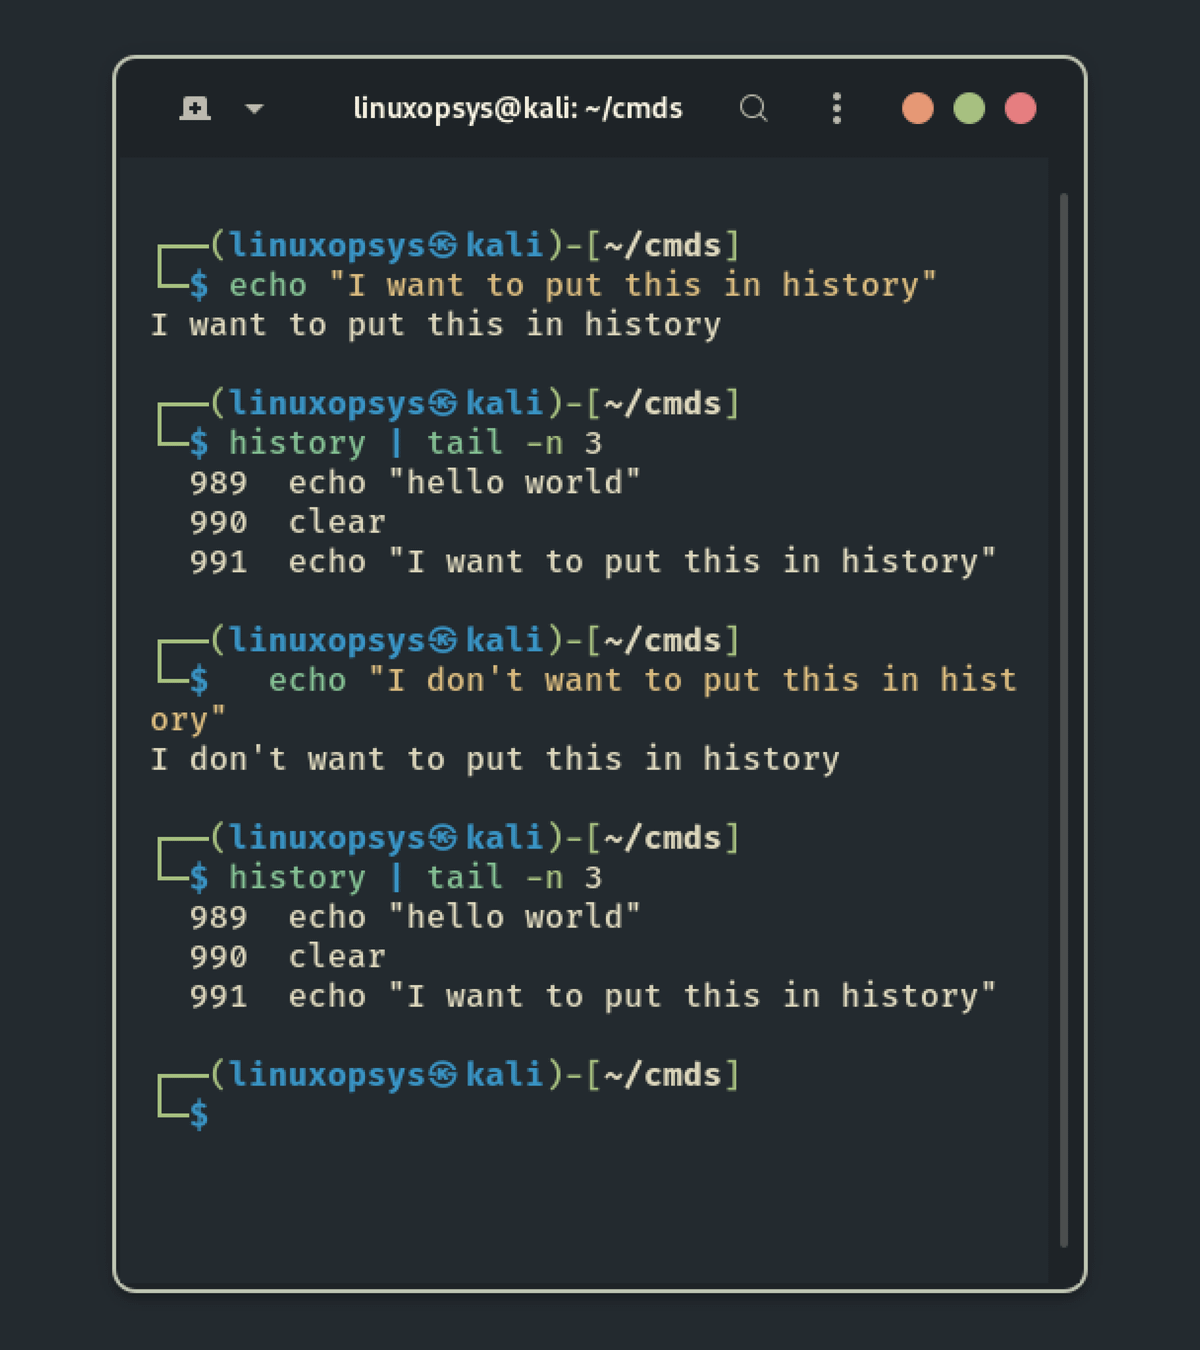This screenshot has height=1350, width=1200.
Task: Click the first "history | tail -n 3" command
Action: [x=415, y=443]
